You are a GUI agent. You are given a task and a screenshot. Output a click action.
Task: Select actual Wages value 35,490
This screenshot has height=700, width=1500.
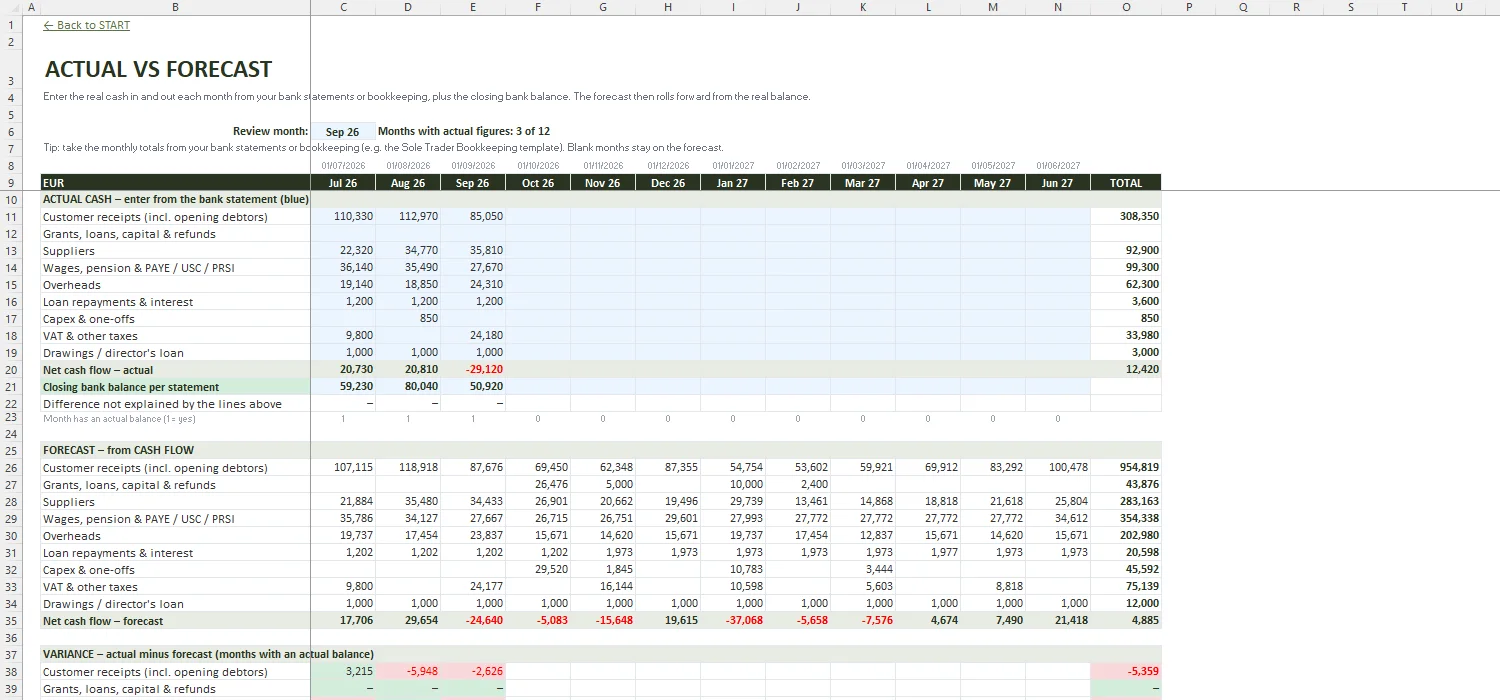tap(408, 268)
